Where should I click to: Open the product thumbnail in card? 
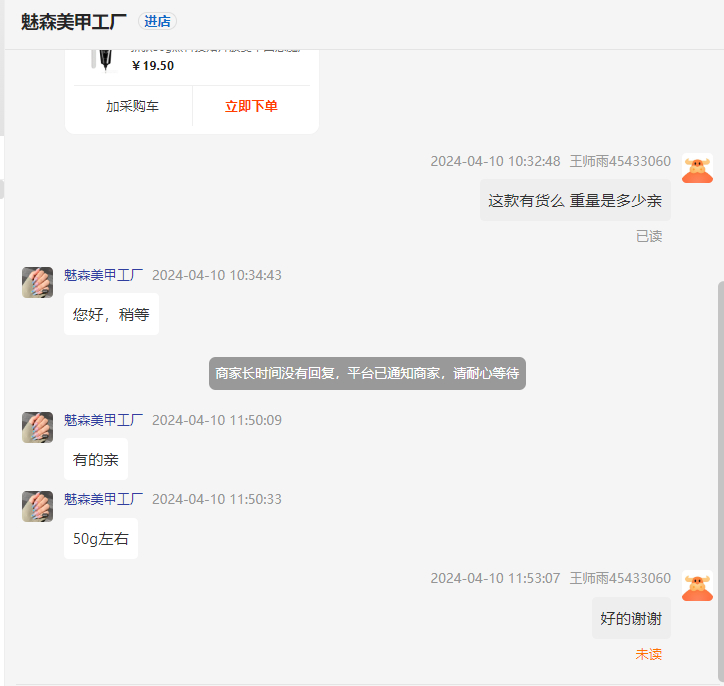tap(106, 60)
